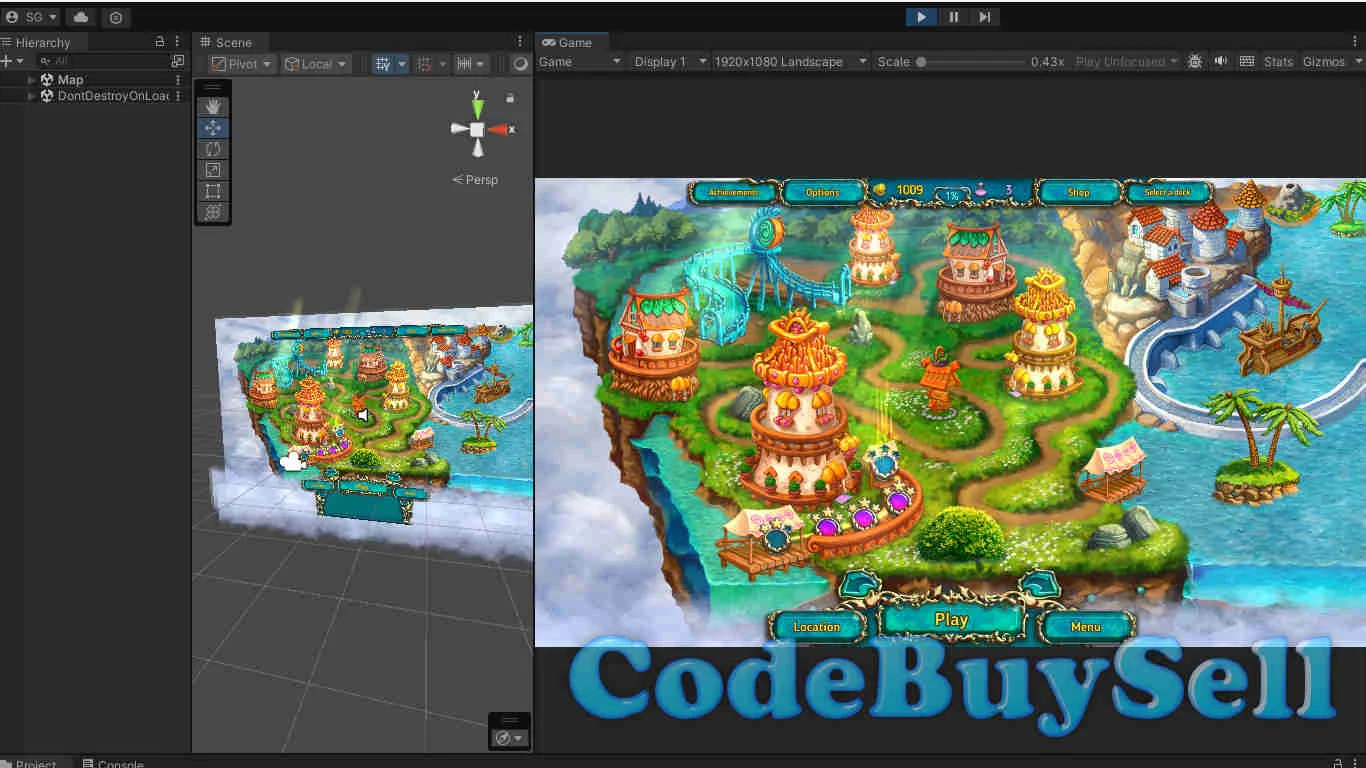
Task: Open the Hierarchy panel options menu
Action: click(x=177, y=42)
